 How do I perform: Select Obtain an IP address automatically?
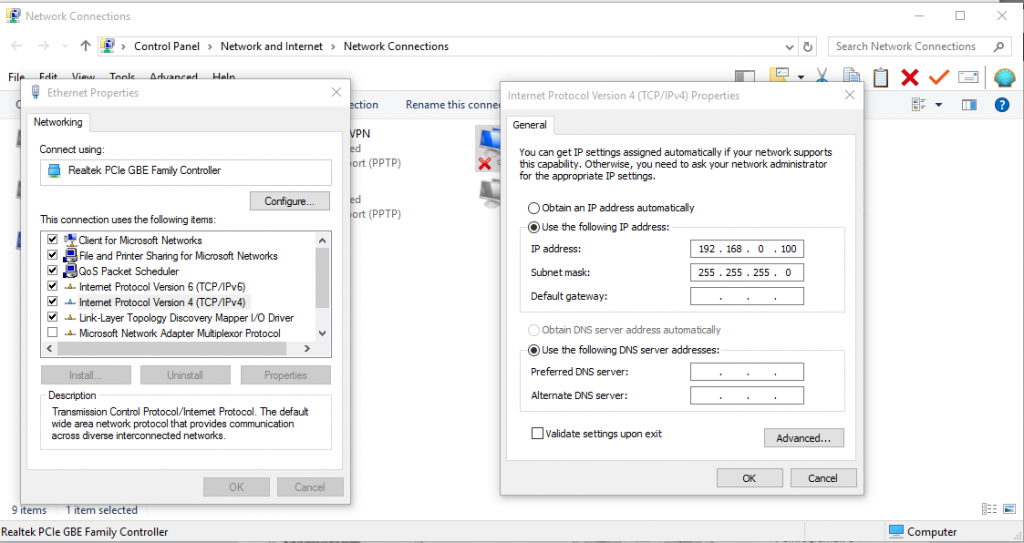[533, 208]
